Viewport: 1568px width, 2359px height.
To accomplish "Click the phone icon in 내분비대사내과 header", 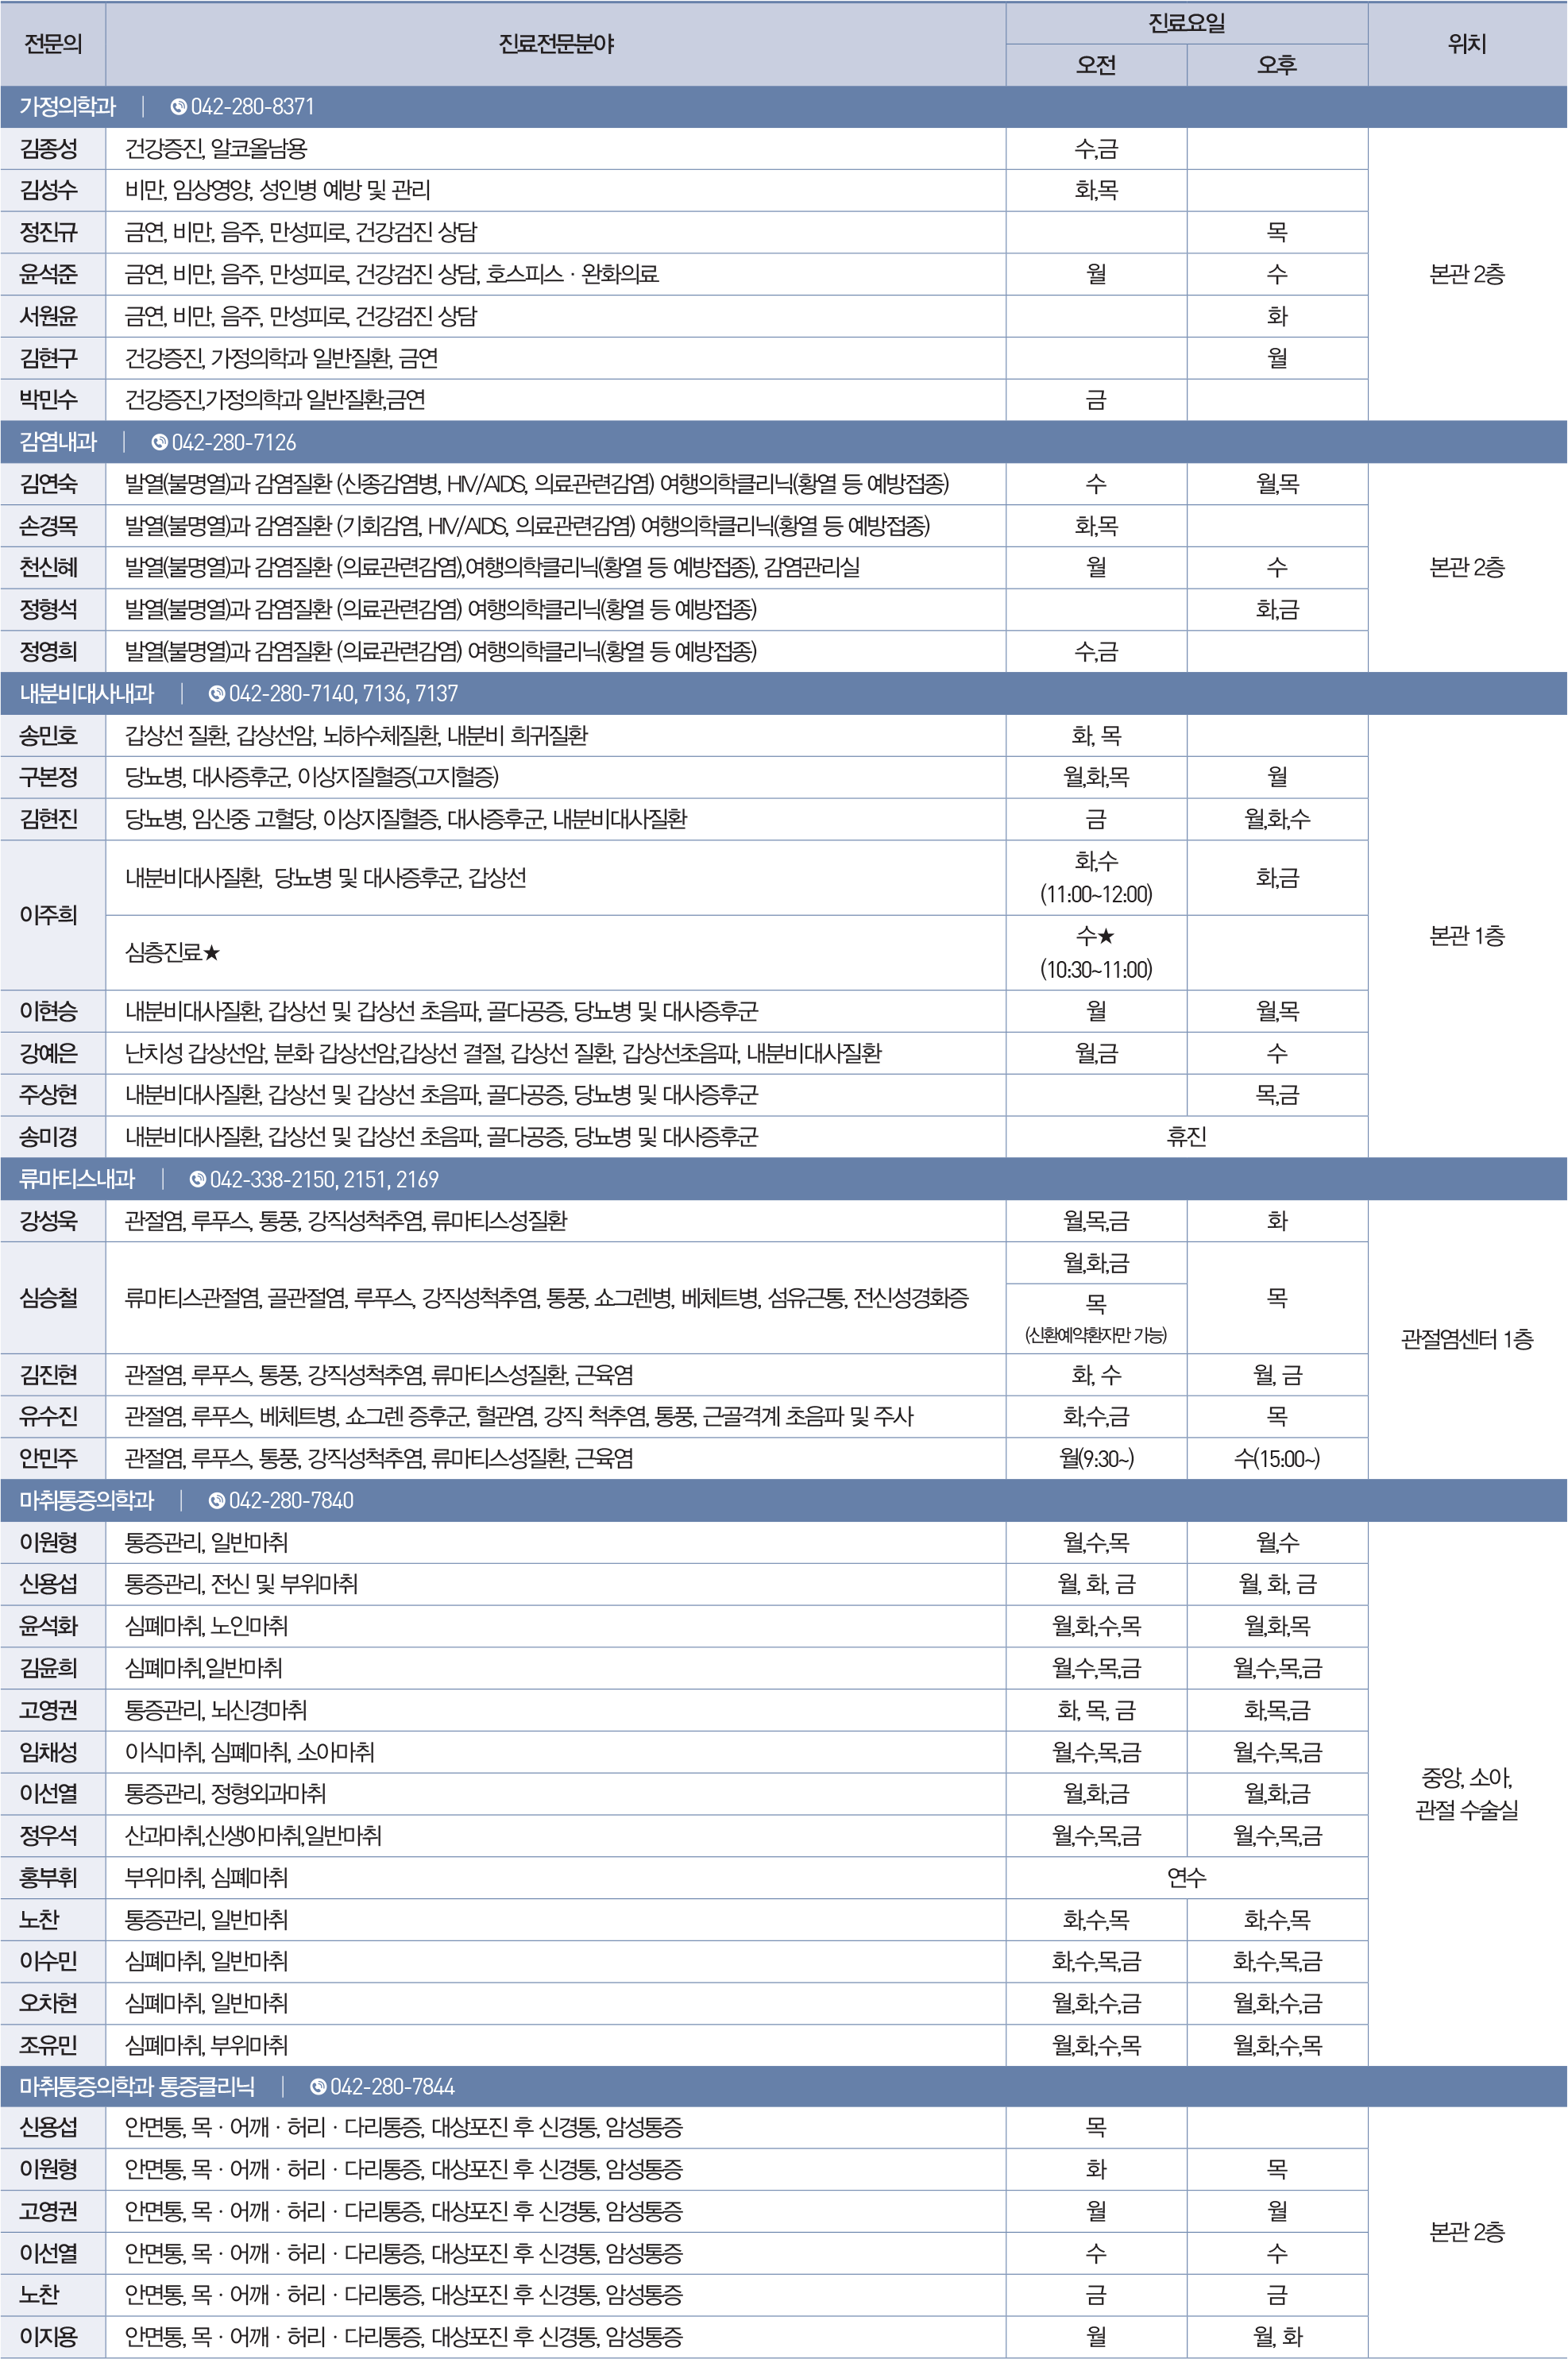I will (x=216, y=694).
